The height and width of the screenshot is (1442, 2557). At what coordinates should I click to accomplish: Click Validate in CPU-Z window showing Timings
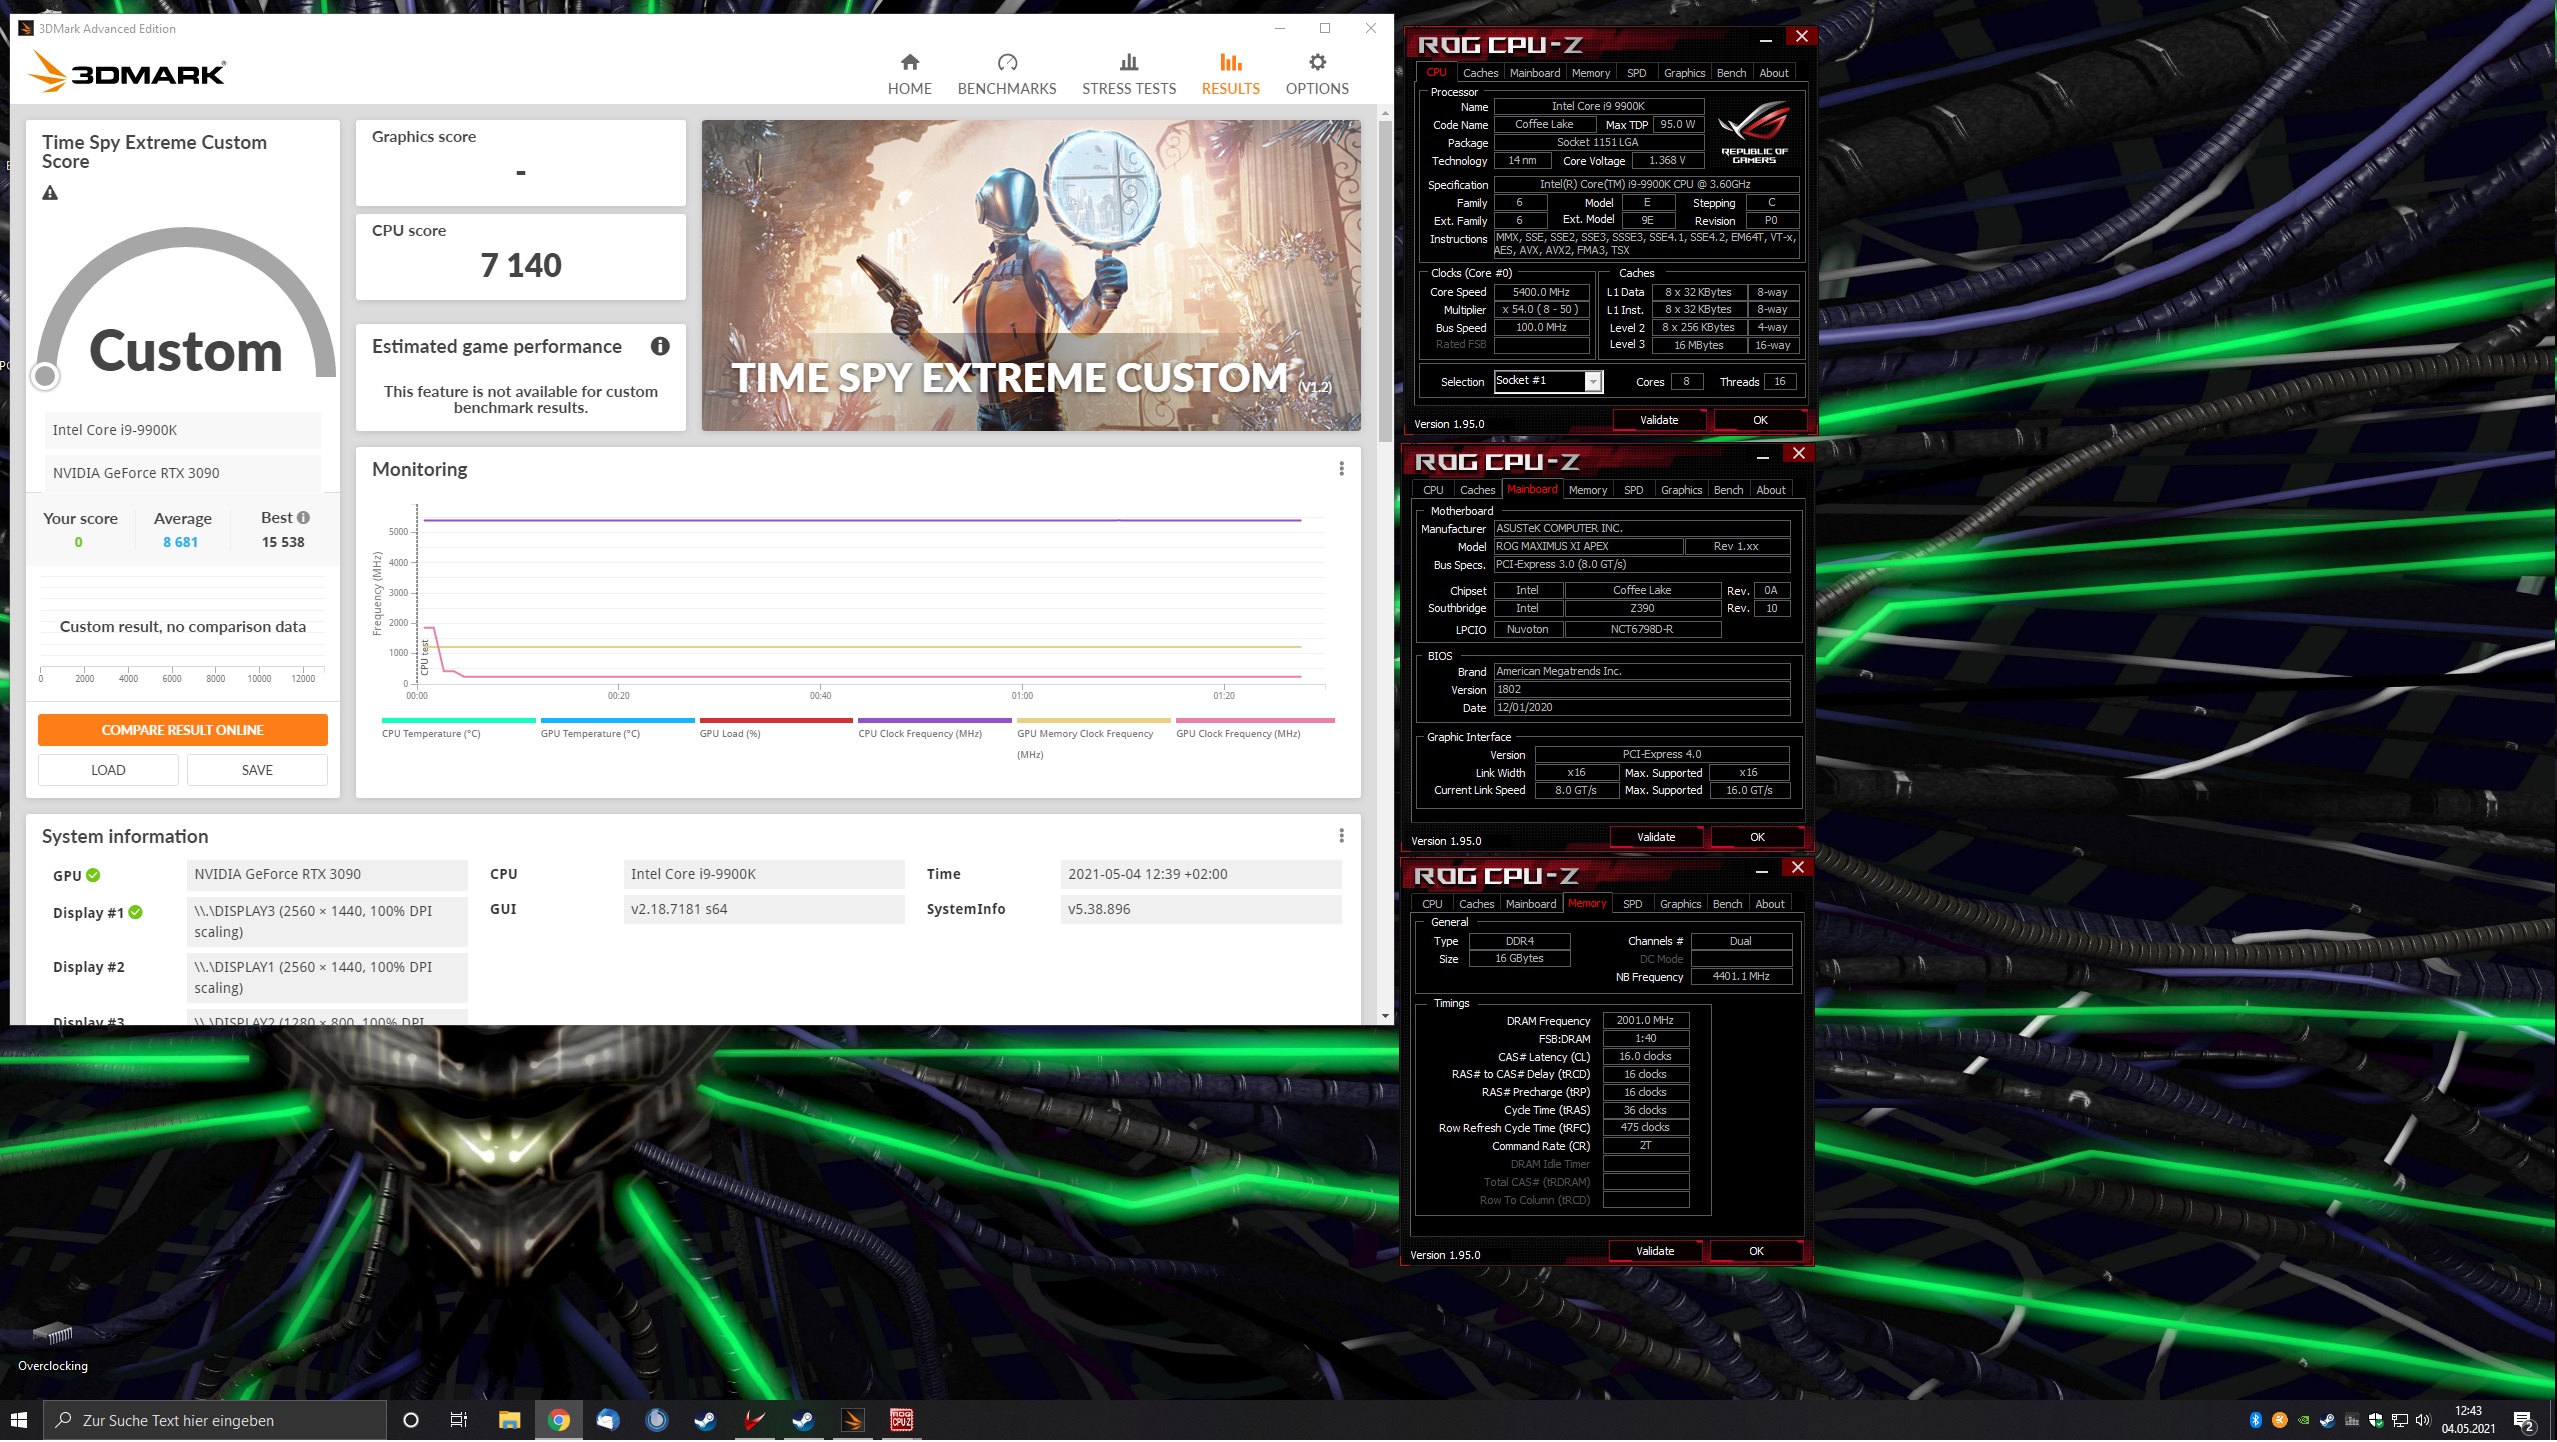[1654, 1251]
